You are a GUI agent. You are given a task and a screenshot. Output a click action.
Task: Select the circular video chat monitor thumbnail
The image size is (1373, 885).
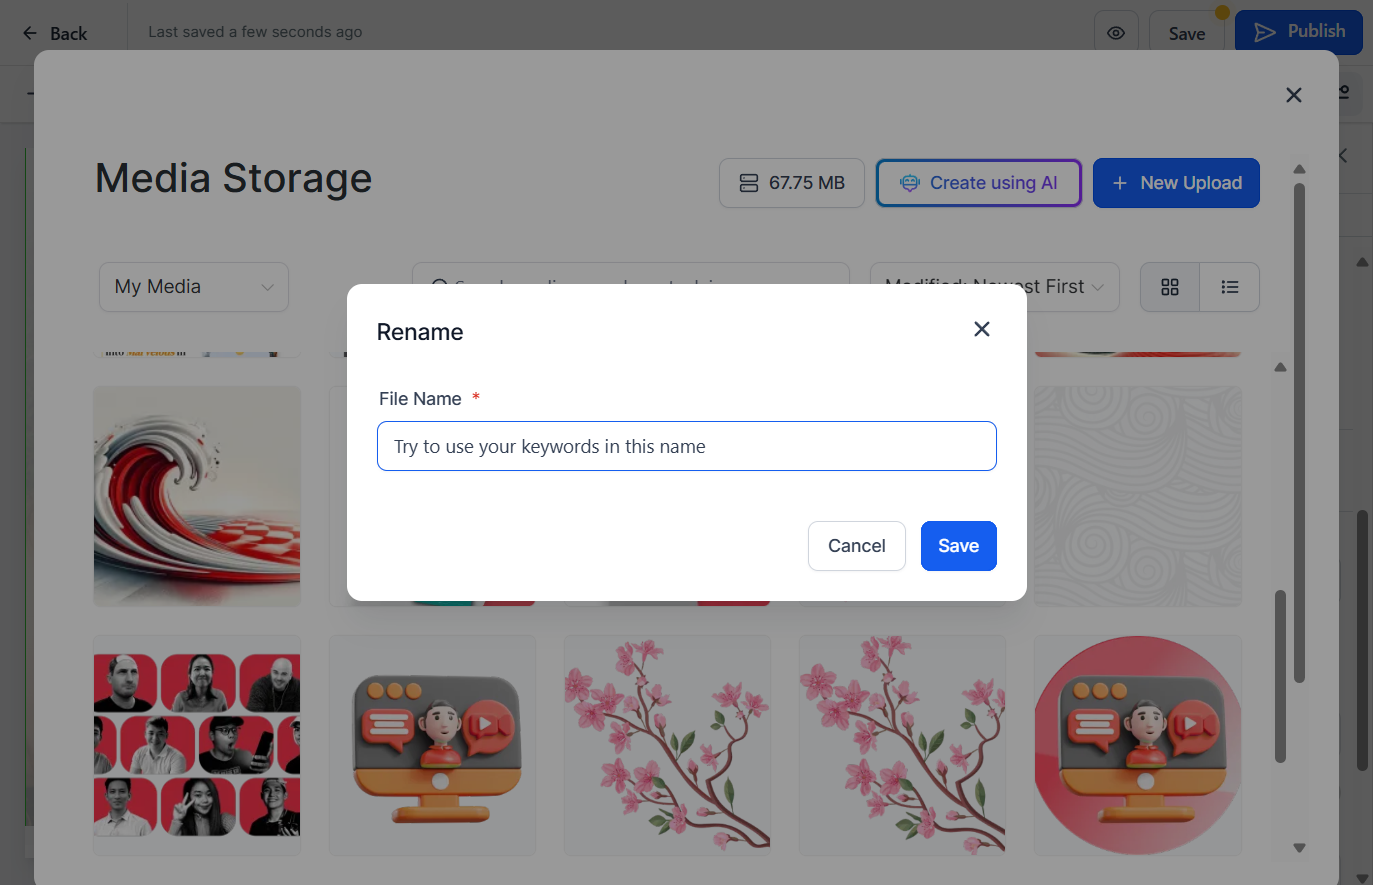[x=1138, y=745]
